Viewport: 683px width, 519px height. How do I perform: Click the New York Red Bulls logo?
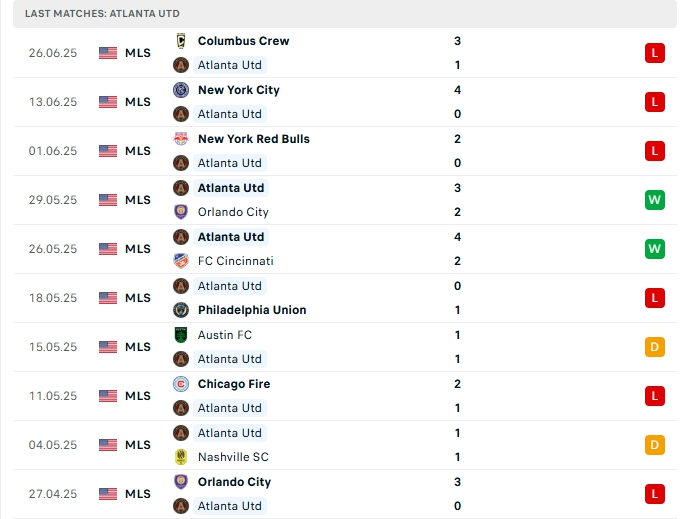pyautogui.click(x=181, y=139)
